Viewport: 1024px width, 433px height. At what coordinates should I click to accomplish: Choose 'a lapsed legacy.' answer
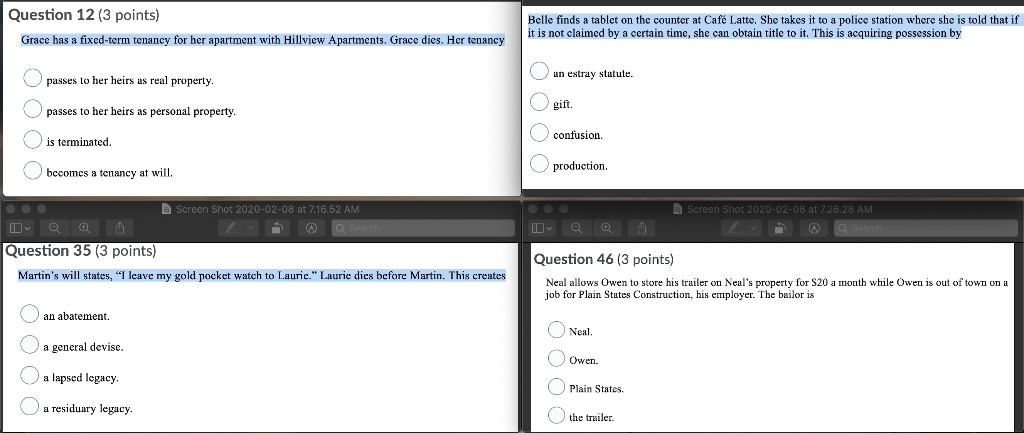click(29, 375)
